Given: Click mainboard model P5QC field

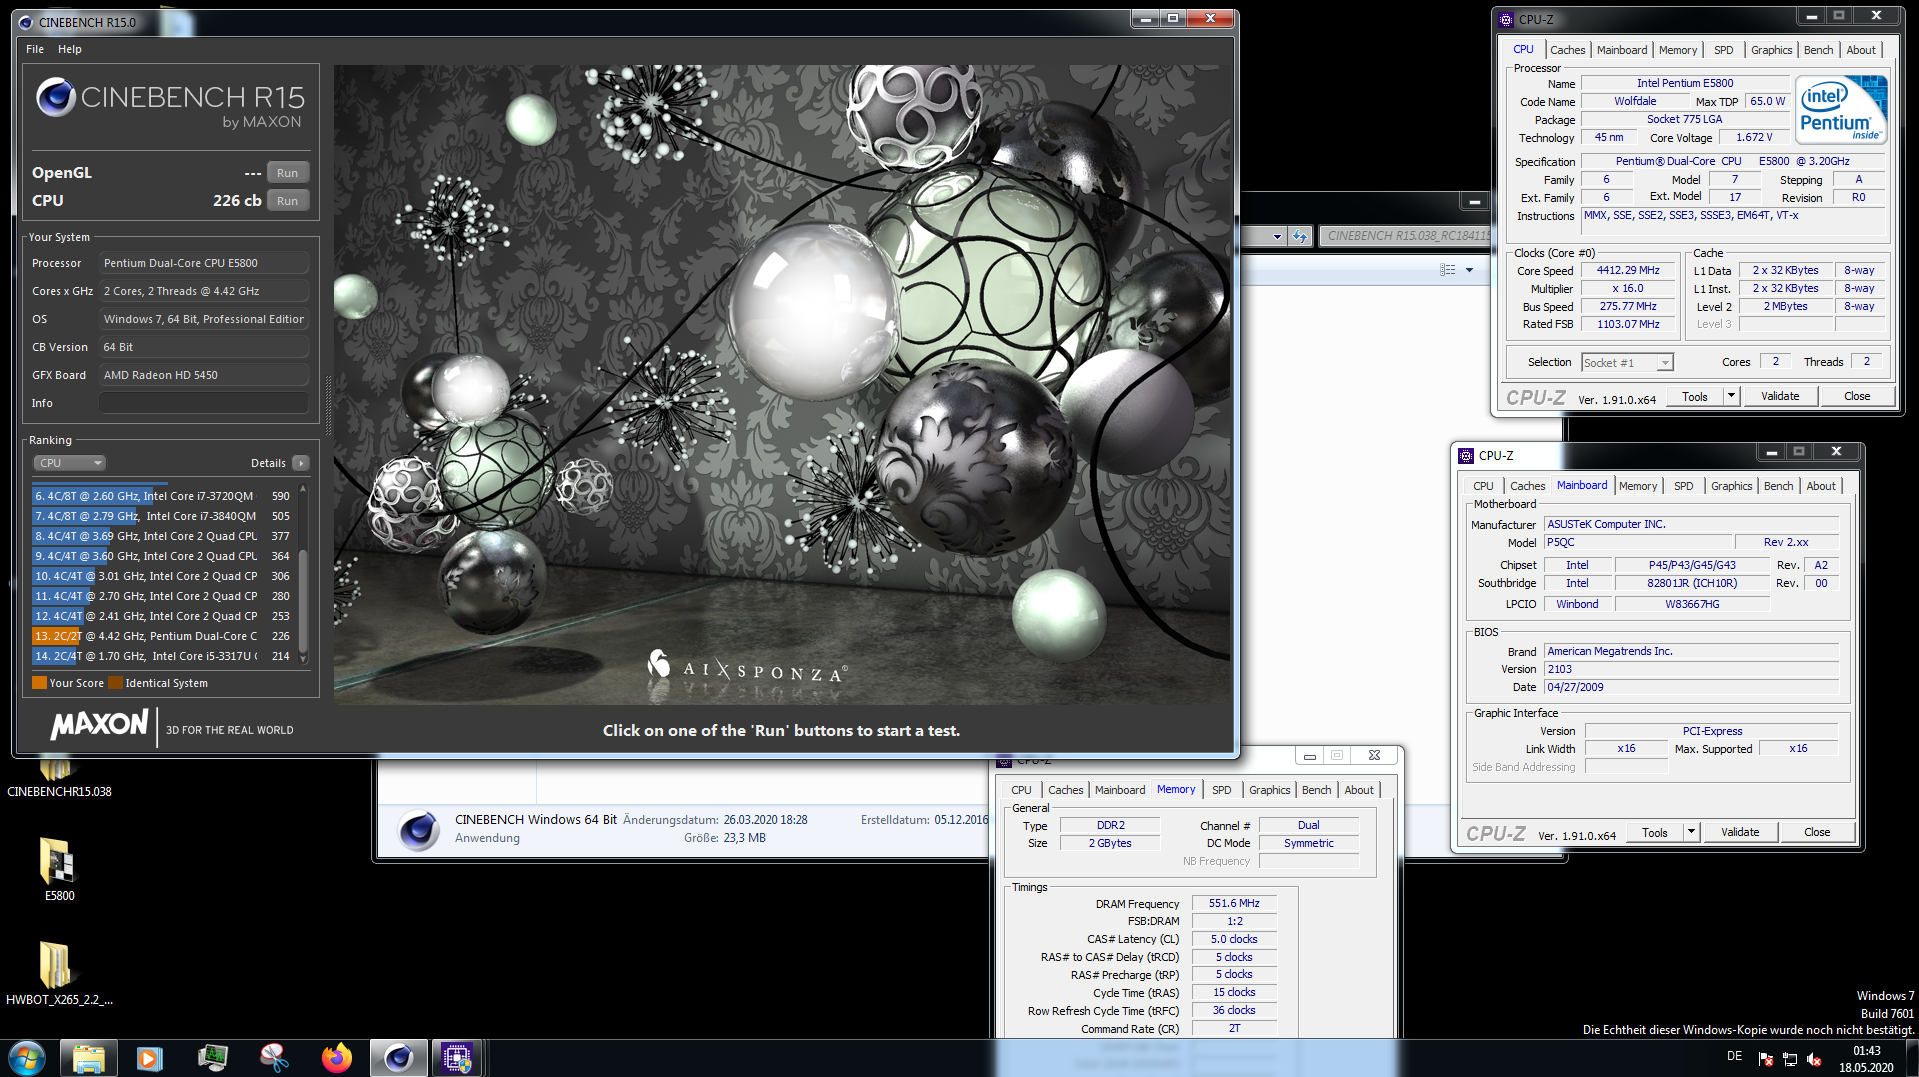Looking at the screenshot, I should [1636, 542].
